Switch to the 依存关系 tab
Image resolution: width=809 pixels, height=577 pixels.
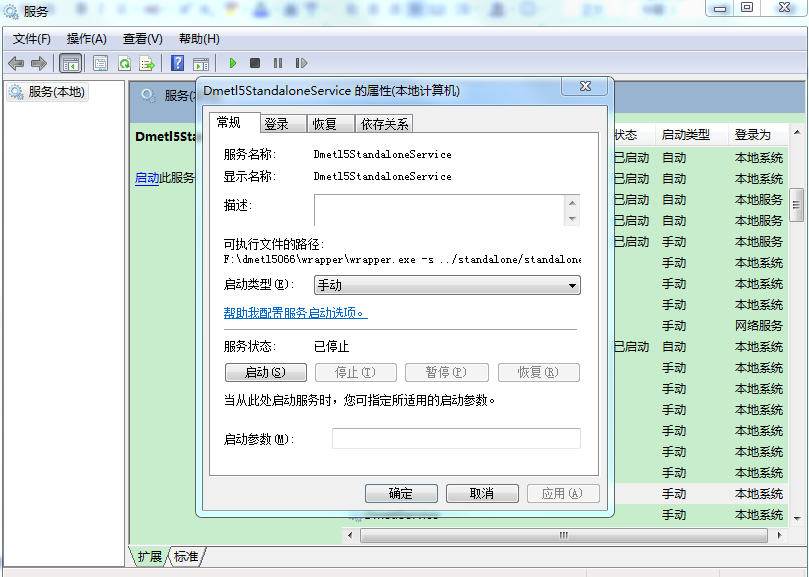[384, 124]
